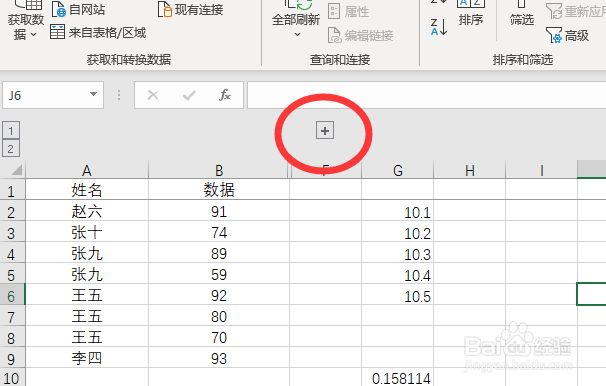Select row 10 header
606x386 pixels.
pyautogui.click(x=12, y=377)
